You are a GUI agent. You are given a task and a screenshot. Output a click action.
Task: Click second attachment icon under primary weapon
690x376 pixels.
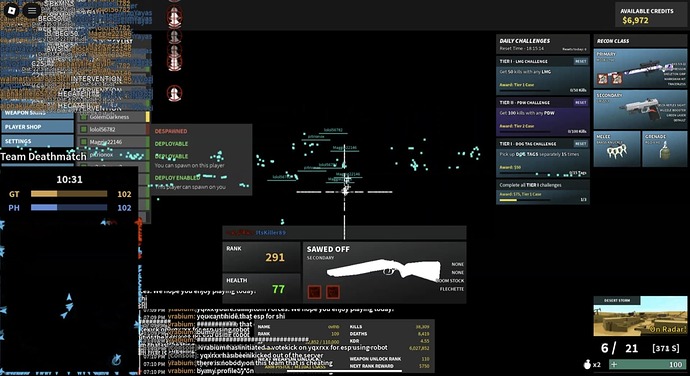click(617, 79)
